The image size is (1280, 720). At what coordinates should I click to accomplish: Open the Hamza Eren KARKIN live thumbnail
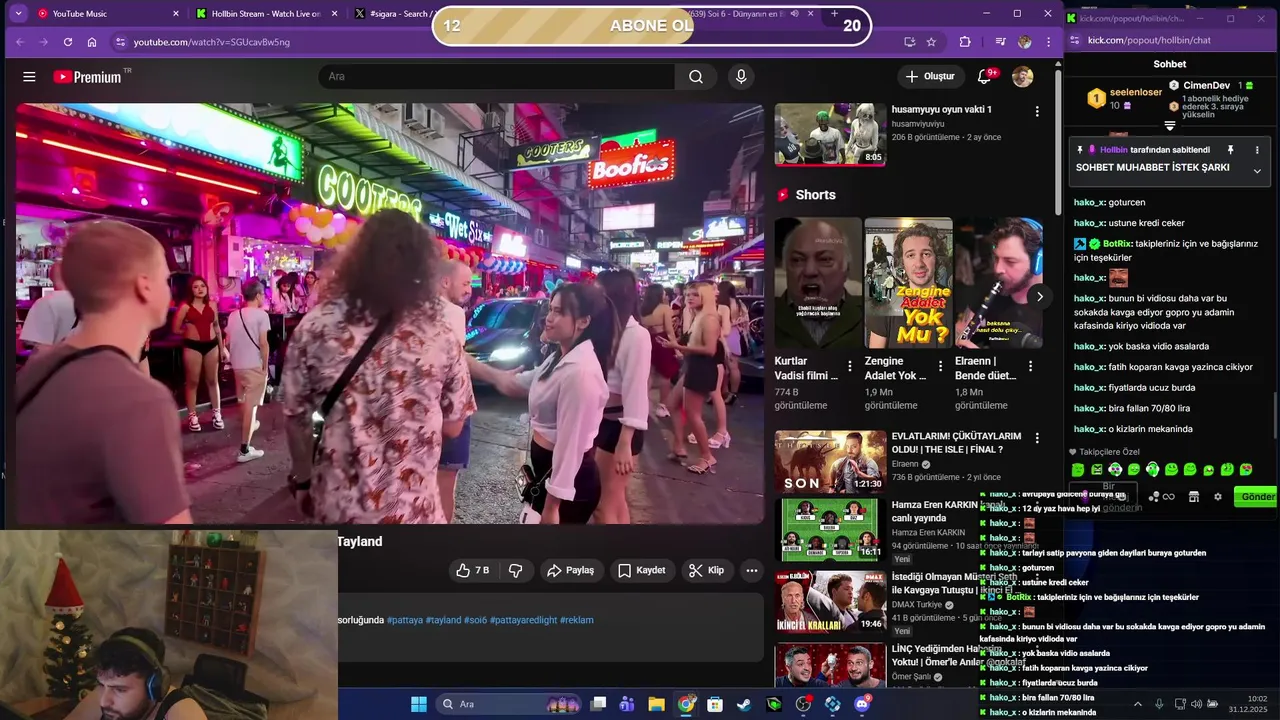pos(830,529)
